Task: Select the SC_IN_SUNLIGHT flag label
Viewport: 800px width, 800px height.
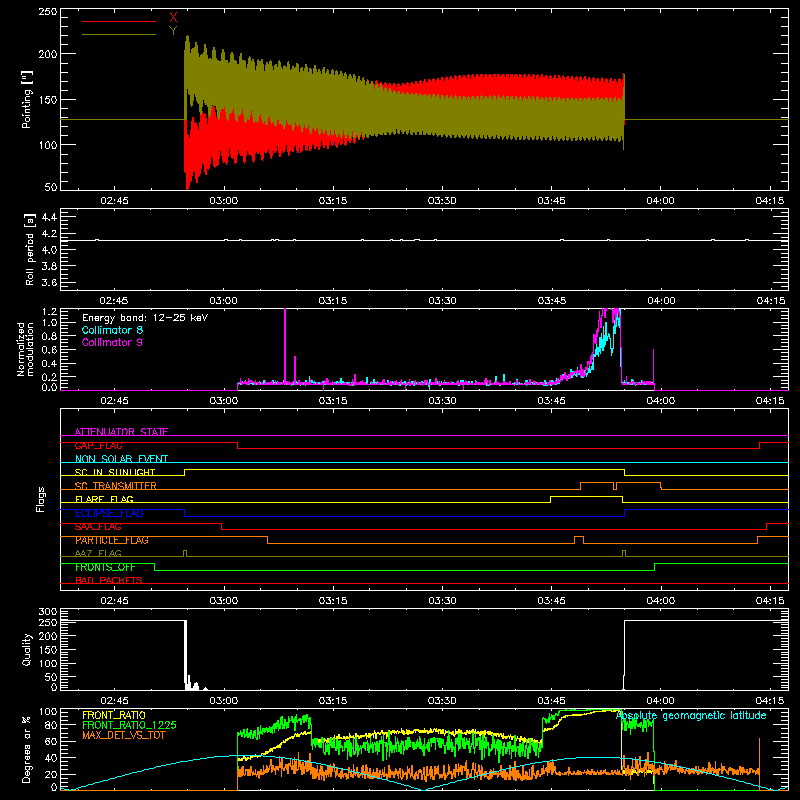Action: 115,472
